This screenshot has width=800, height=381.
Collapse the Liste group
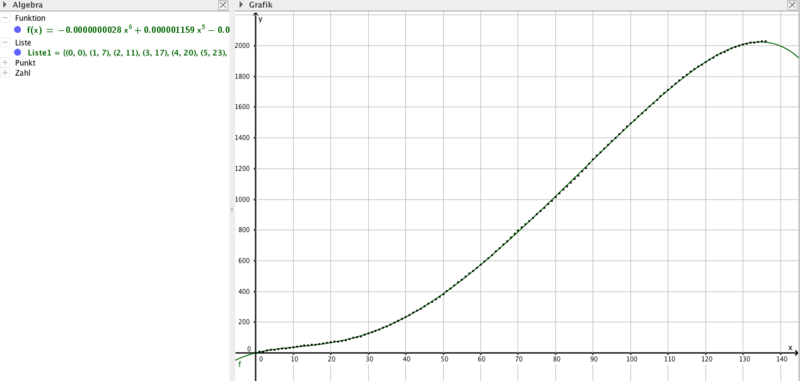[x=5, y=43]
